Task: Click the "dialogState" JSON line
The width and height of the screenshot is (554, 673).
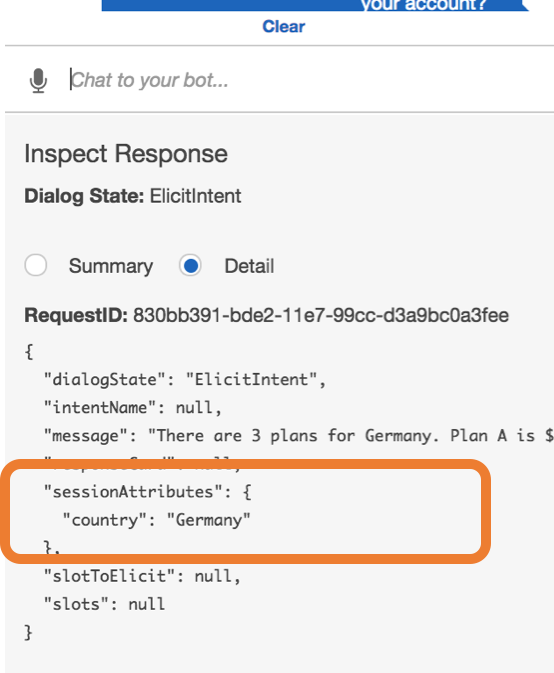Action: click(x=185, y=379)
